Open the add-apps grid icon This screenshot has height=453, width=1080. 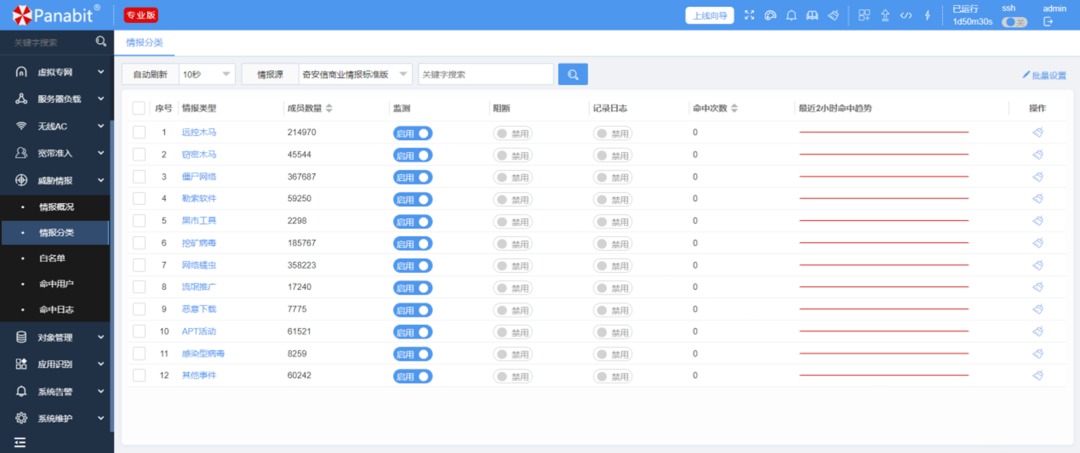[x=864, y=16]
